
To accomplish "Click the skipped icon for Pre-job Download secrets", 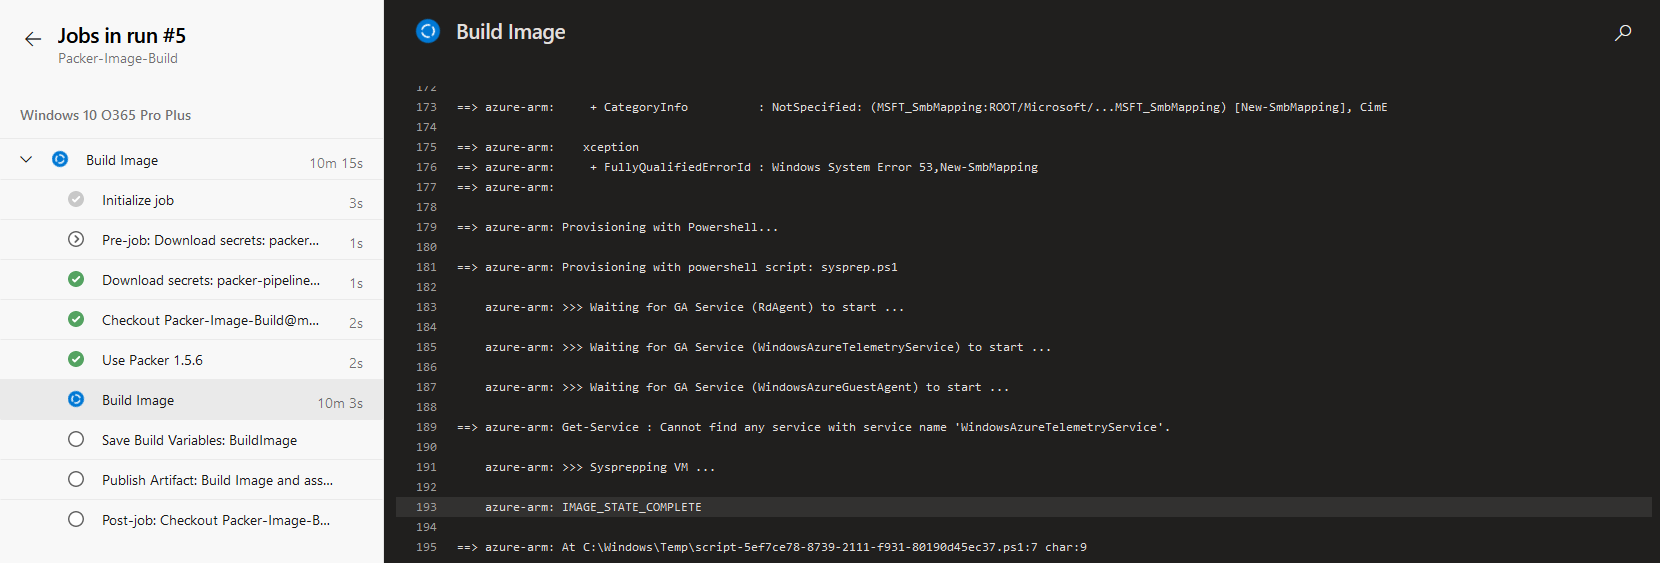I will [76, 240].
